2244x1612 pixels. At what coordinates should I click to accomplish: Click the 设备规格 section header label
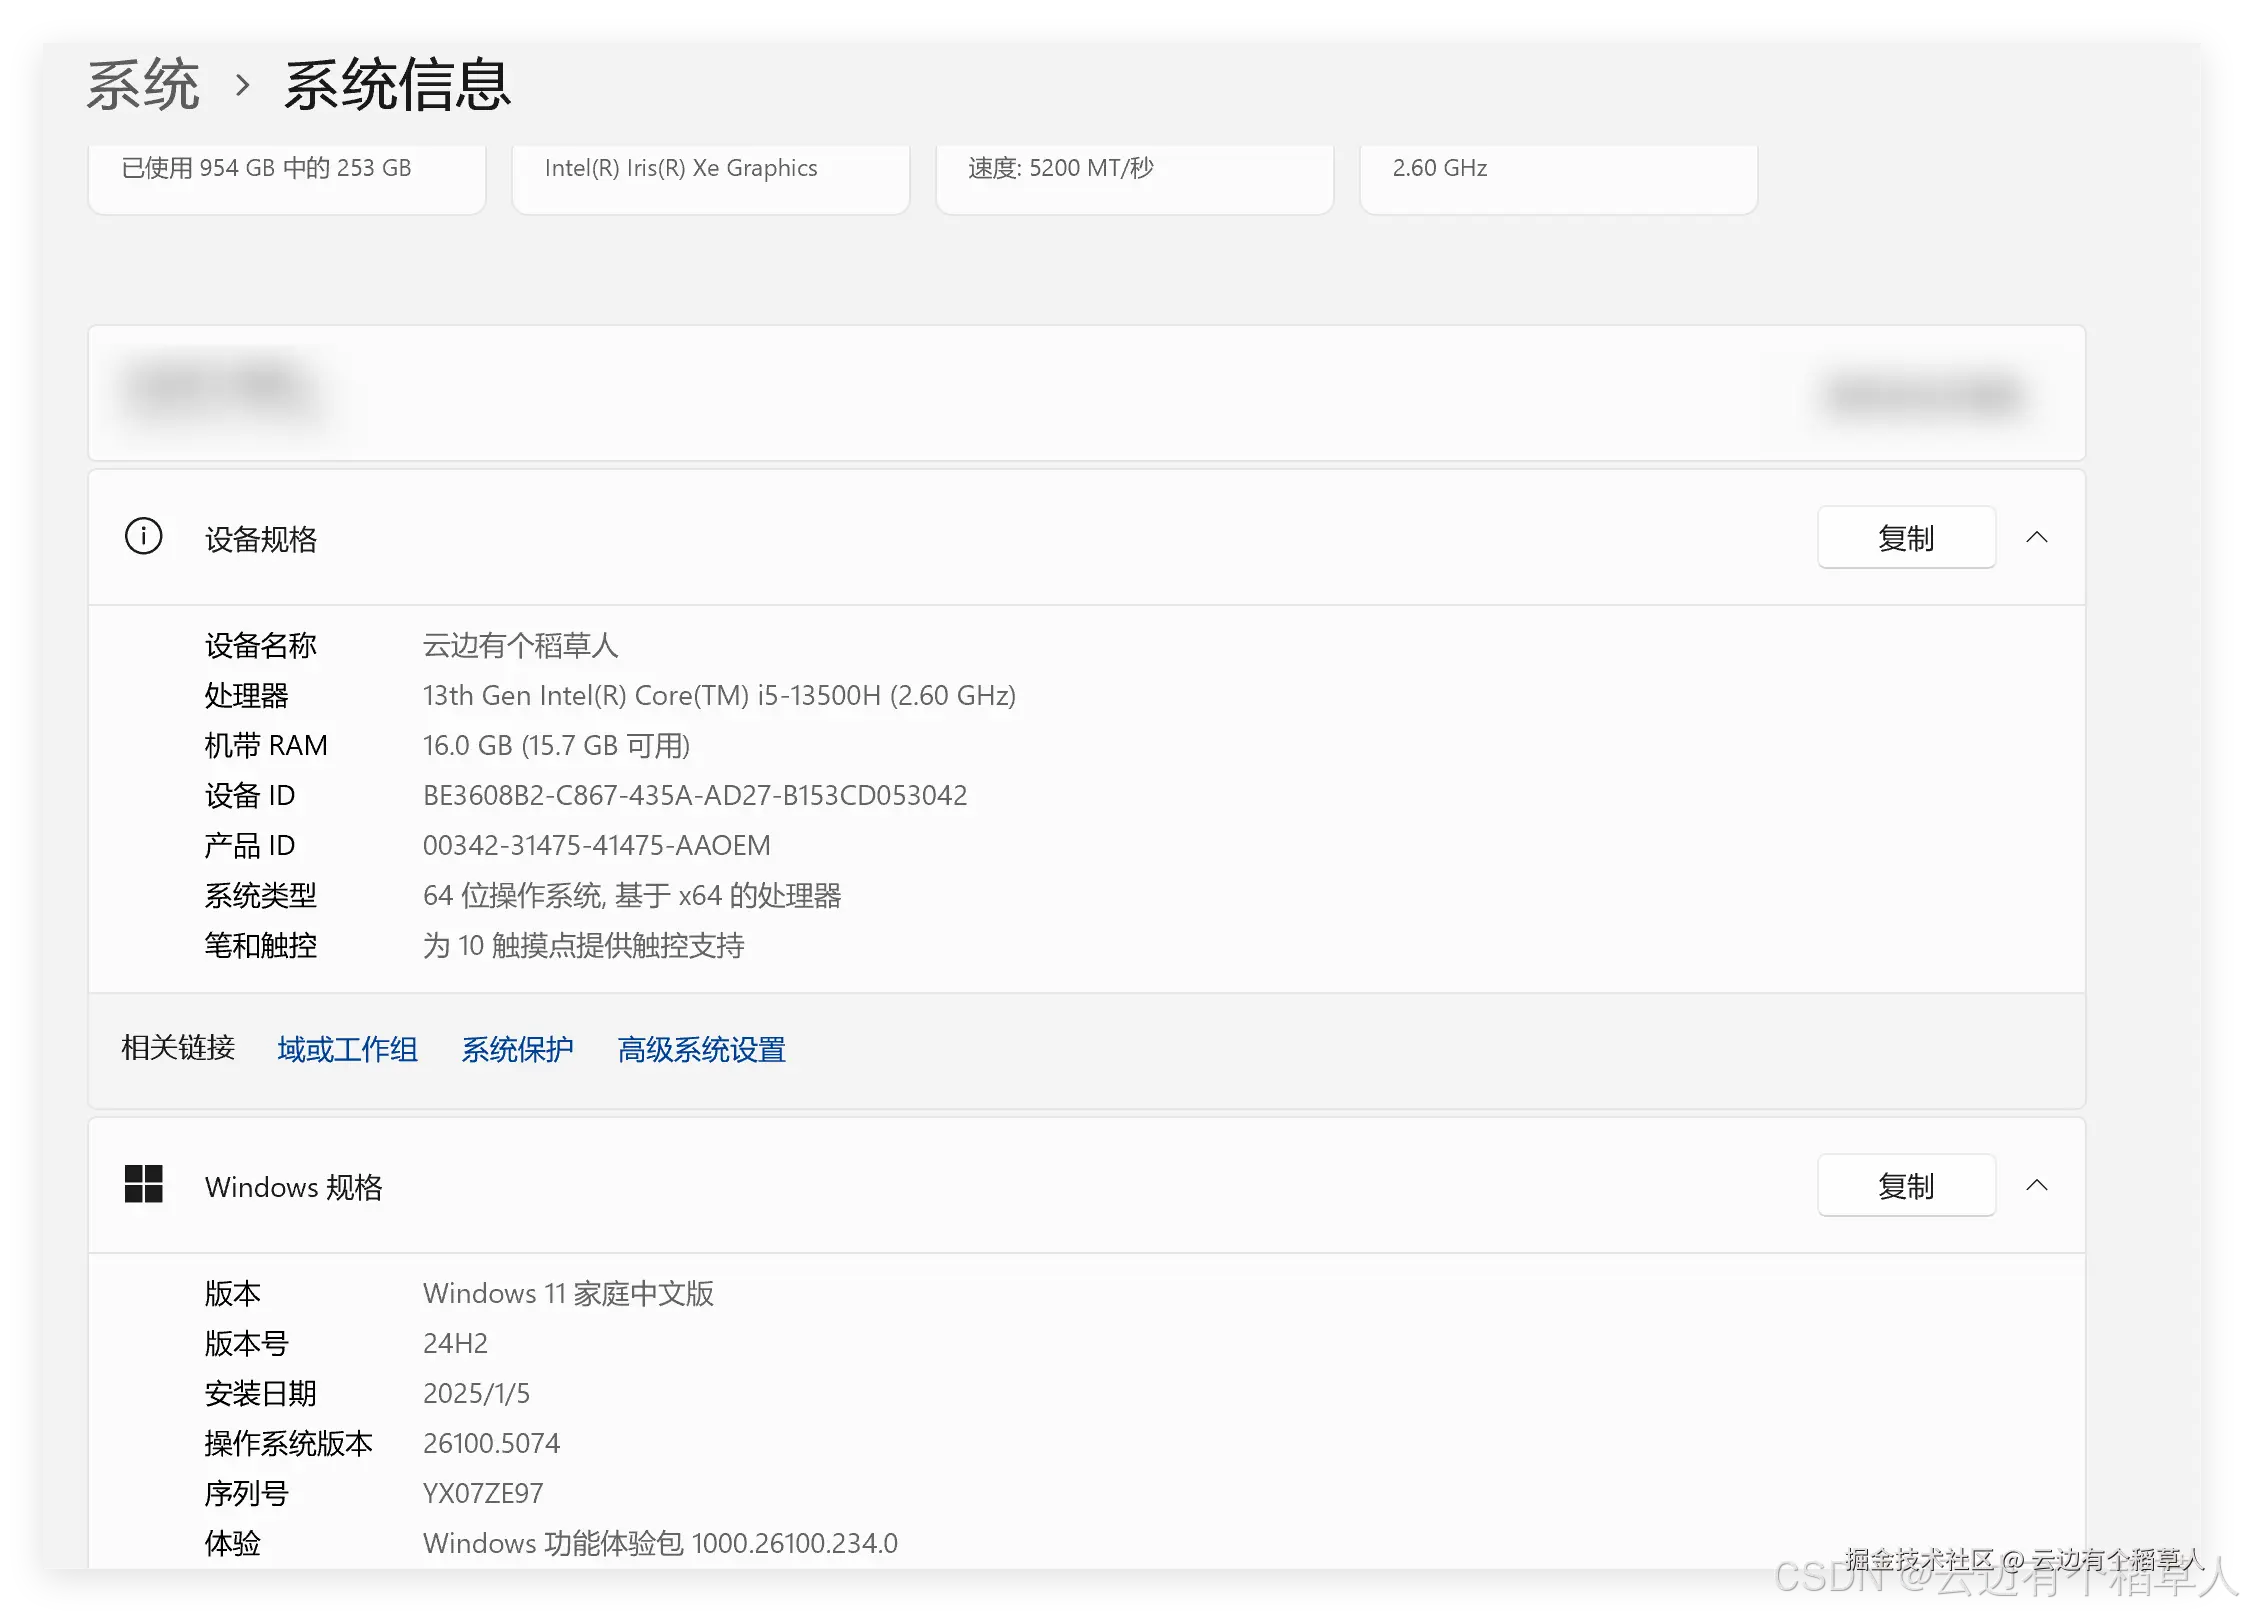click(261, 539)
